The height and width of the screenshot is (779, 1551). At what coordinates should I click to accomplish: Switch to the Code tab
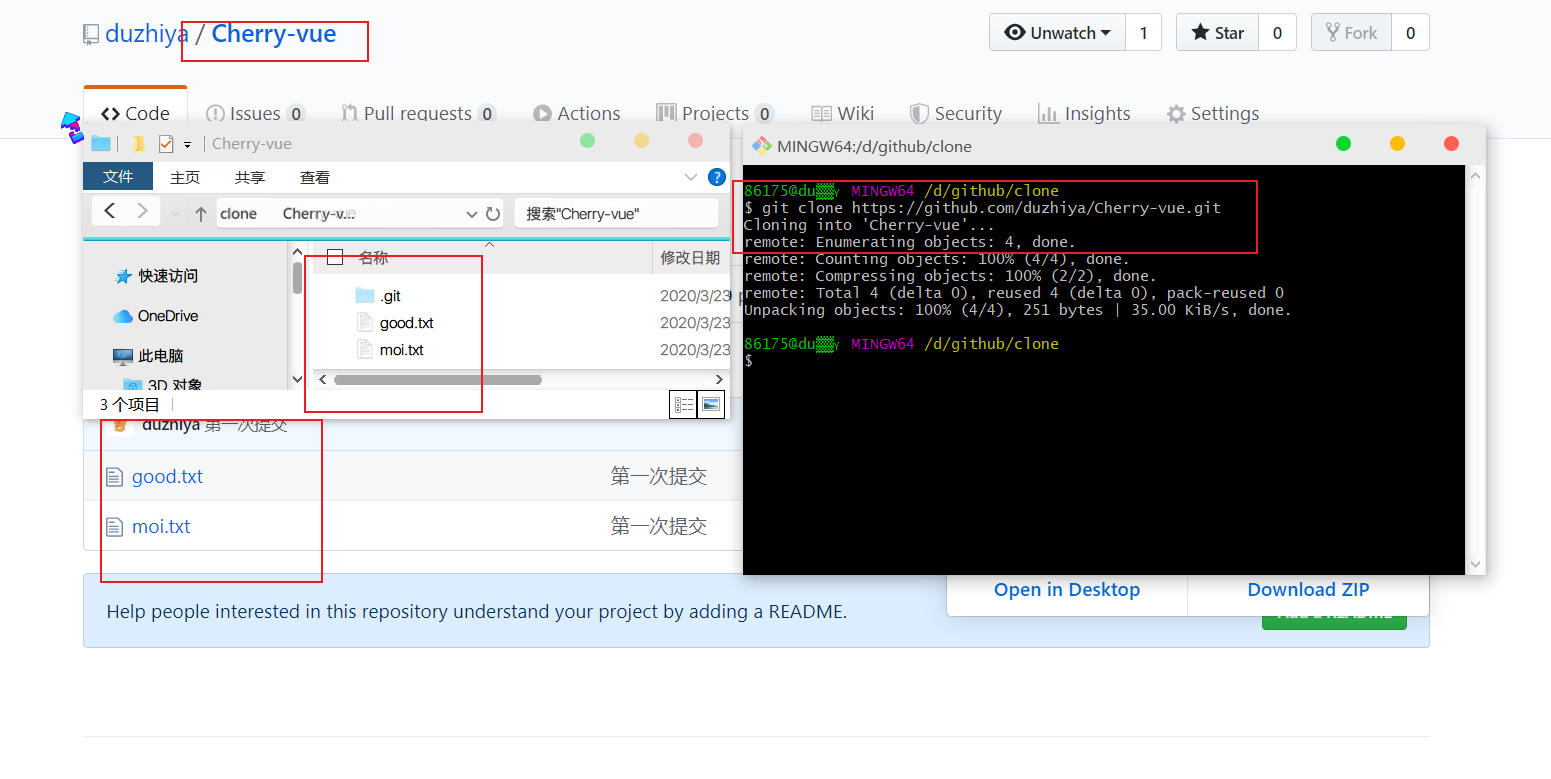(135, 113)
